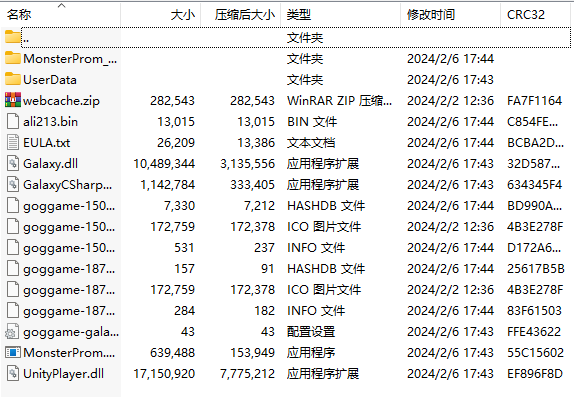The height and width of the screenshot is (397, 574).
Task: Click the parent folder '..' icon
Action: click(12, 37)
